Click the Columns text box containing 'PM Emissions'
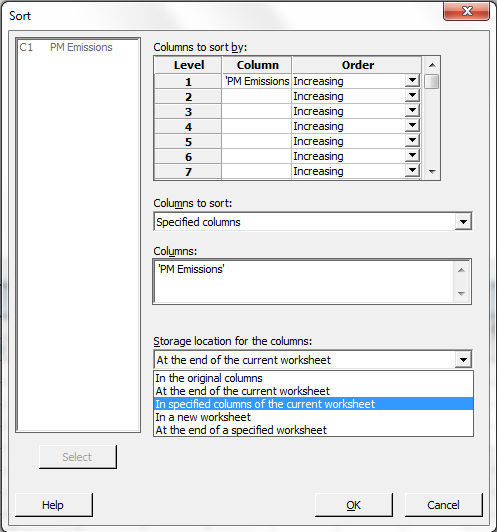This screenshot has height=532, width=497. pyautogui.click(x=304, y=281)
